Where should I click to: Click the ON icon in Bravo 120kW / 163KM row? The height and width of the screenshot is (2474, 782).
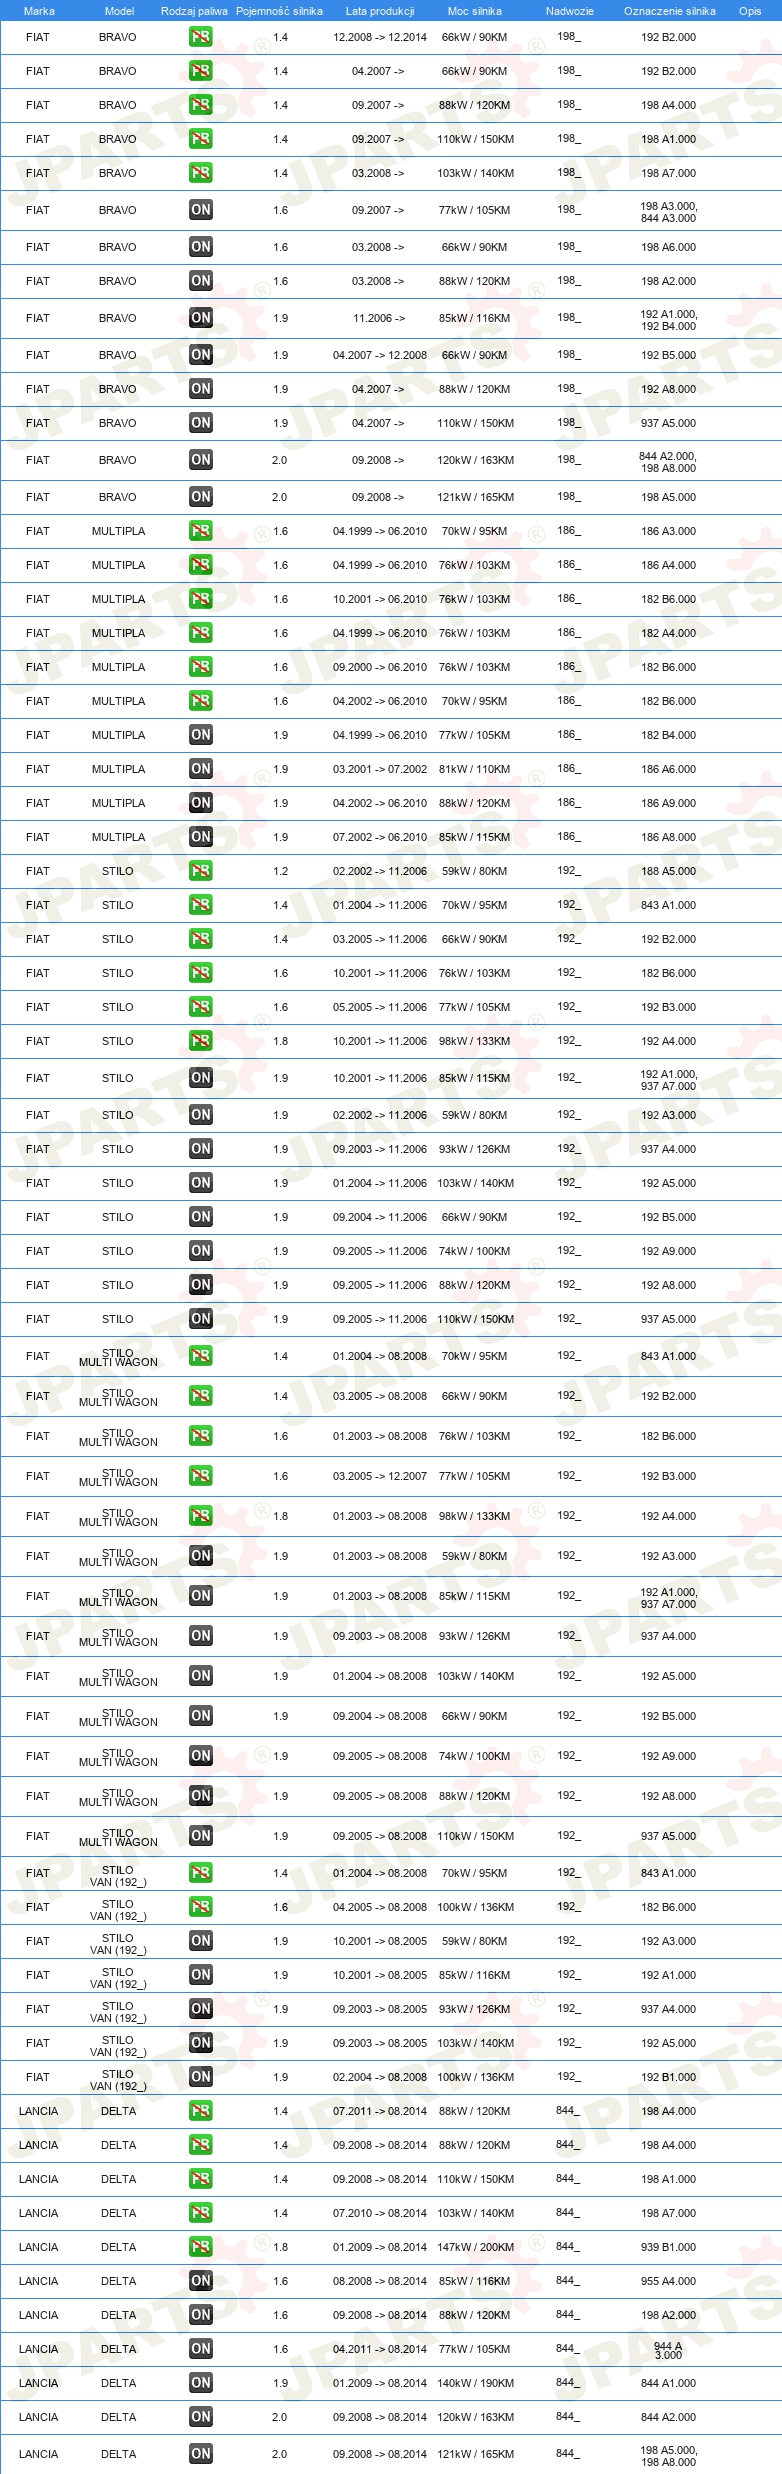pos(200,460)
